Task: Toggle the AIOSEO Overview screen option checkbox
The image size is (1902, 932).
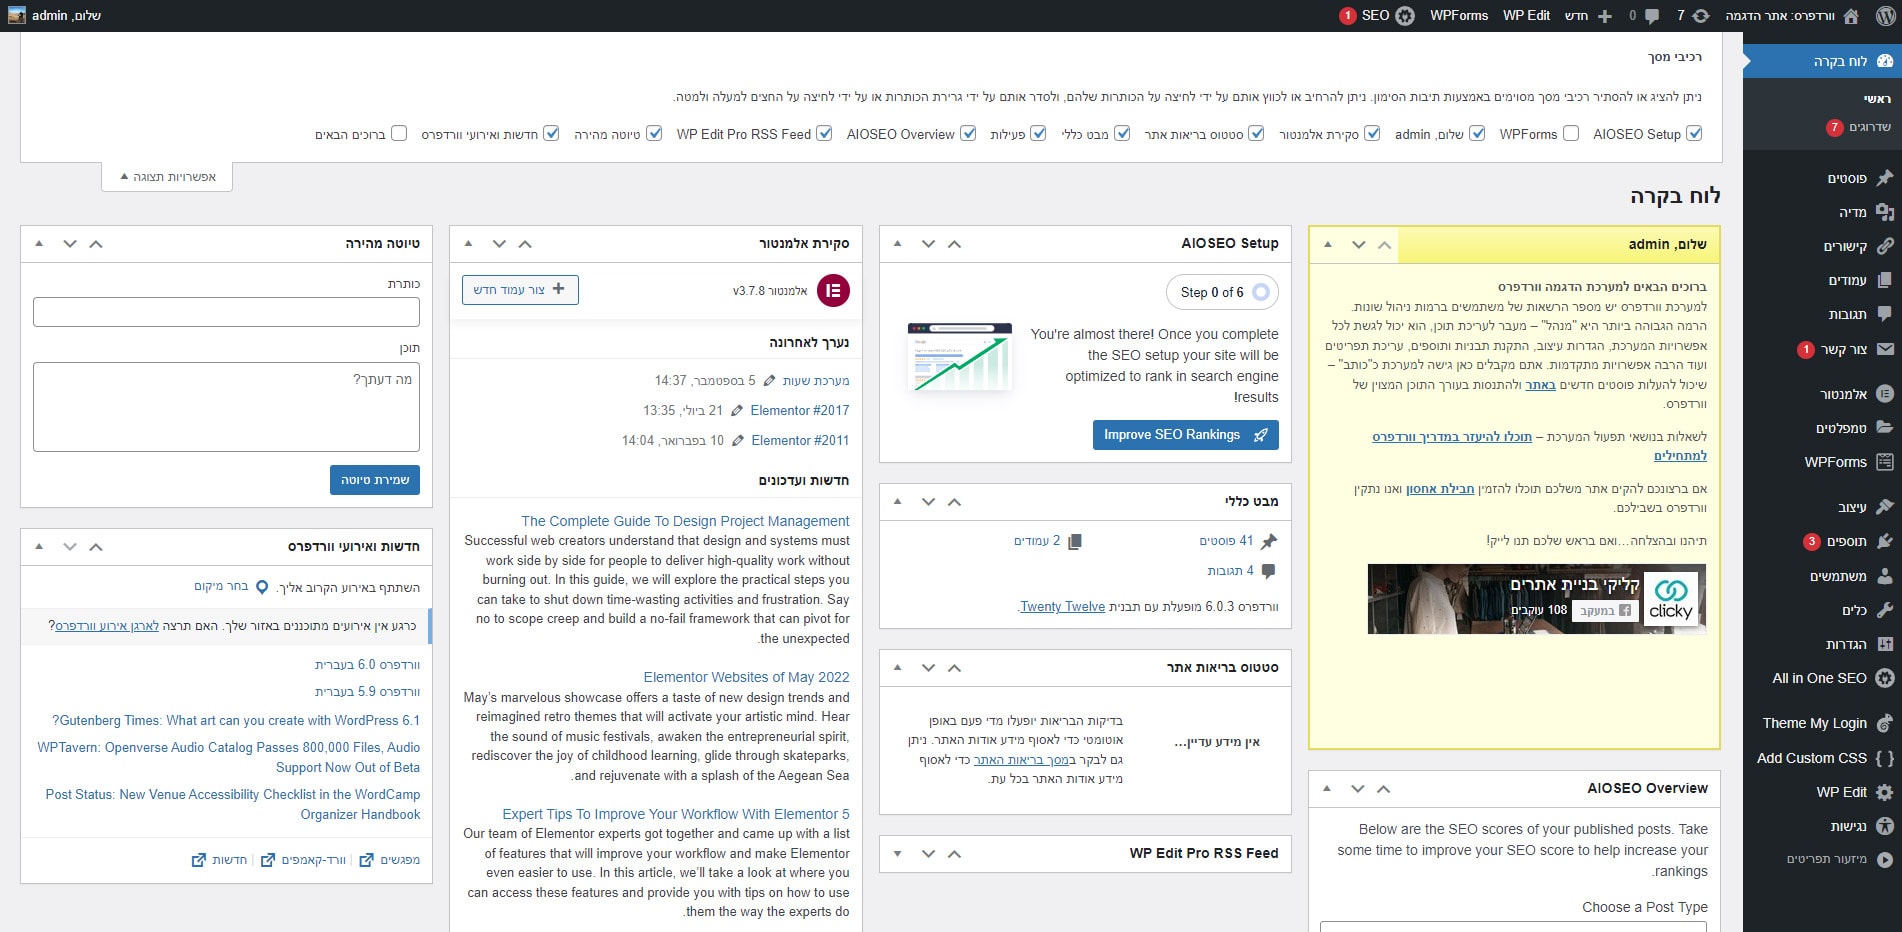Action: pyautogui.click(x=968, y=133)
